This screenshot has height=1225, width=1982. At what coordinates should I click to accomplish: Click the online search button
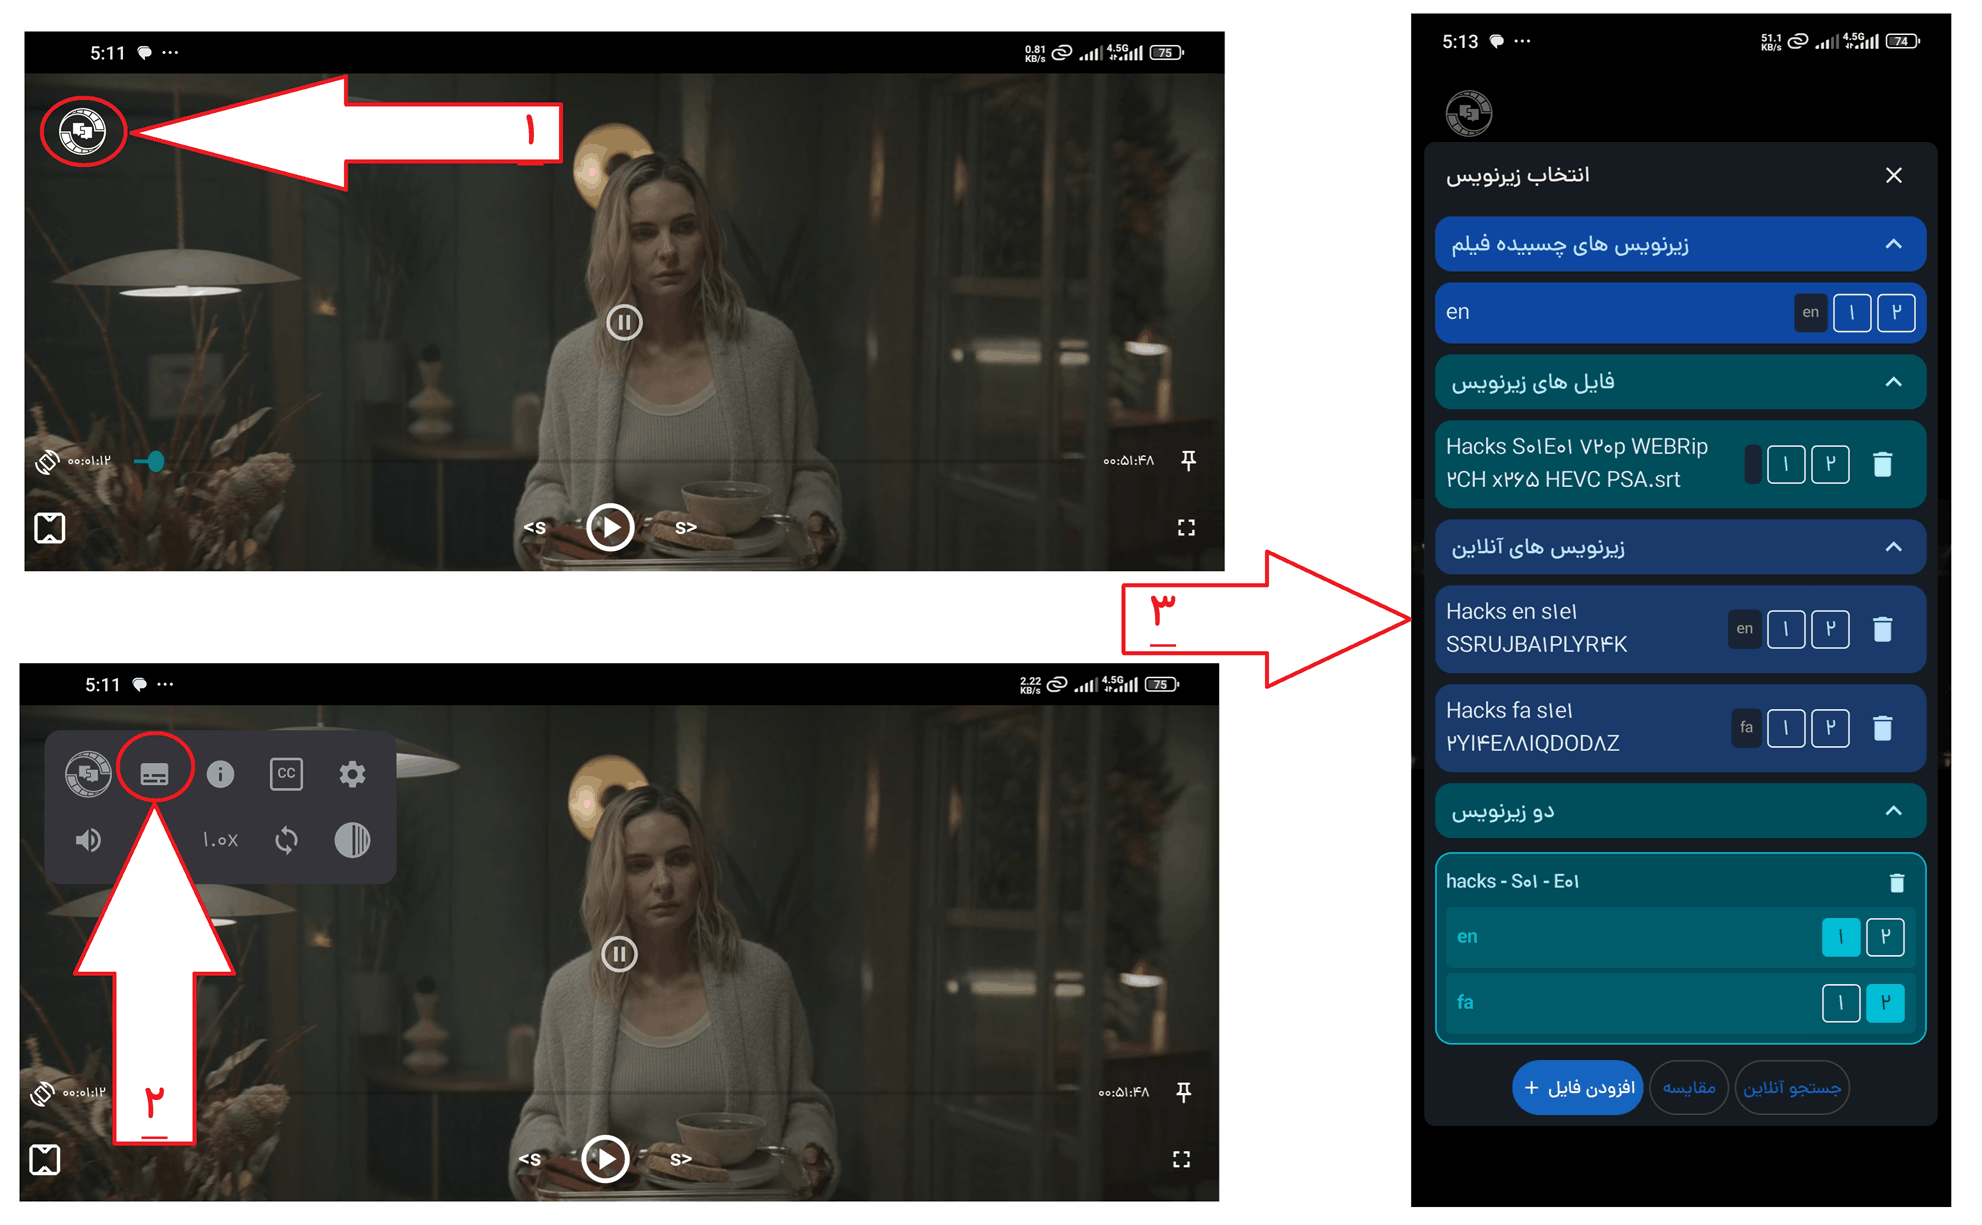tap(1792, 1087)
